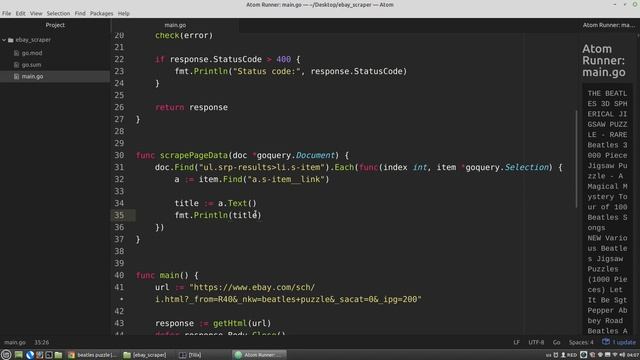Select the Atom Runner pane tab
640x360 pixels.
point(608,25)
